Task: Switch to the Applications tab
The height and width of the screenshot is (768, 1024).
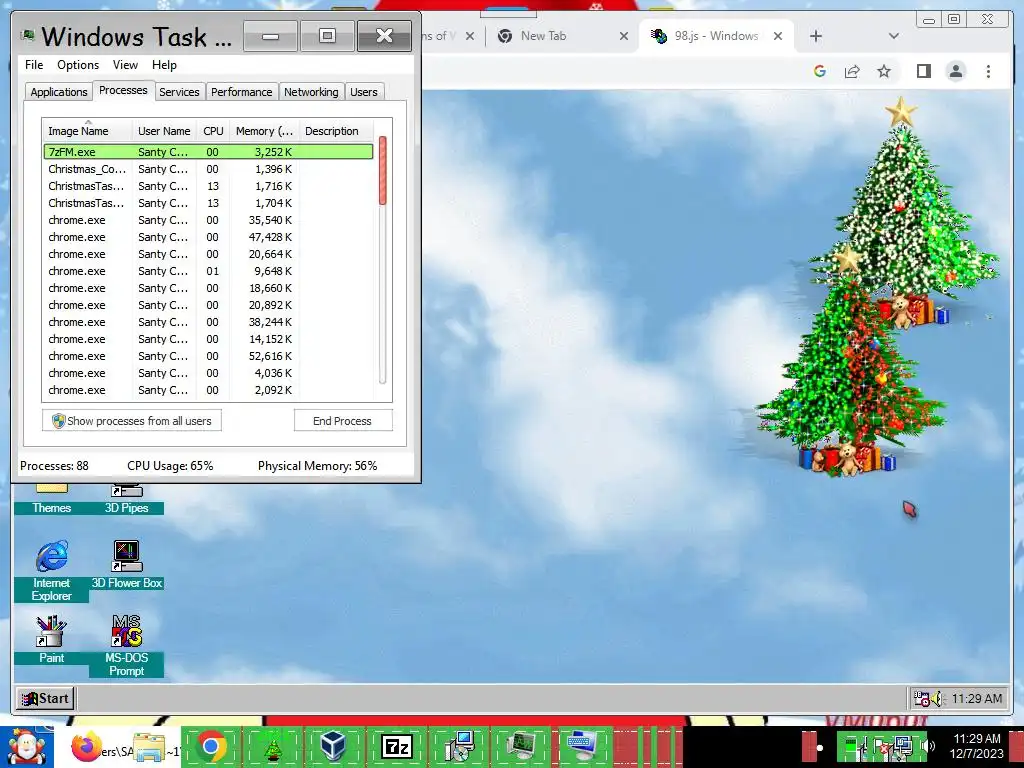Action: (x=59, y=92)
